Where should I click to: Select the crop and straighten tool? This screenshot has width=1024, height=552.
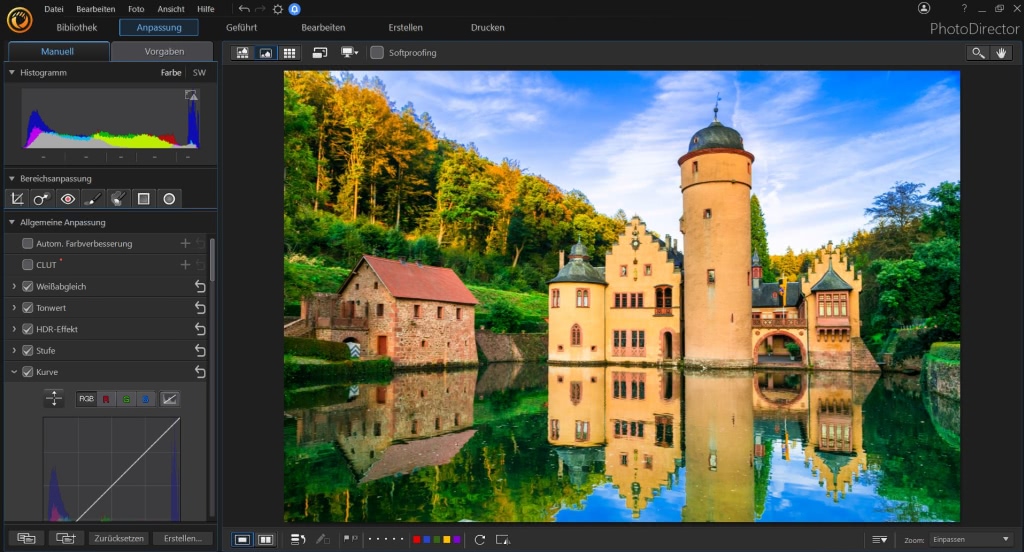point(17,199)
